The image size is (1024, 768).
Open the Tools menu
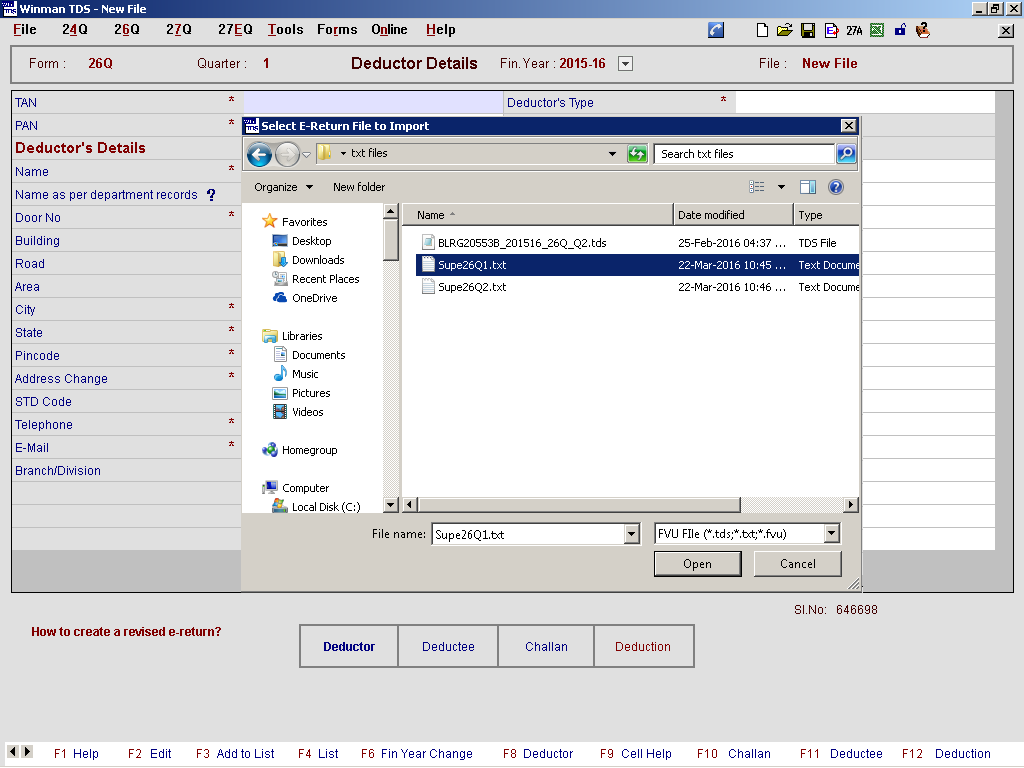tap(285, 30)
